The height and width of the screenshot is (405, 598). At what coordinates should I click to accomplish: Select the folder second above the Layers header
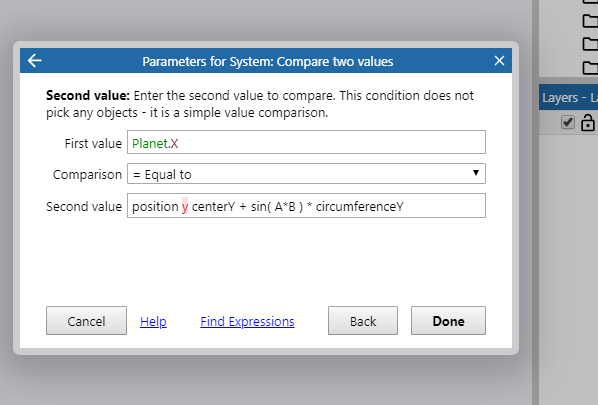590,44
